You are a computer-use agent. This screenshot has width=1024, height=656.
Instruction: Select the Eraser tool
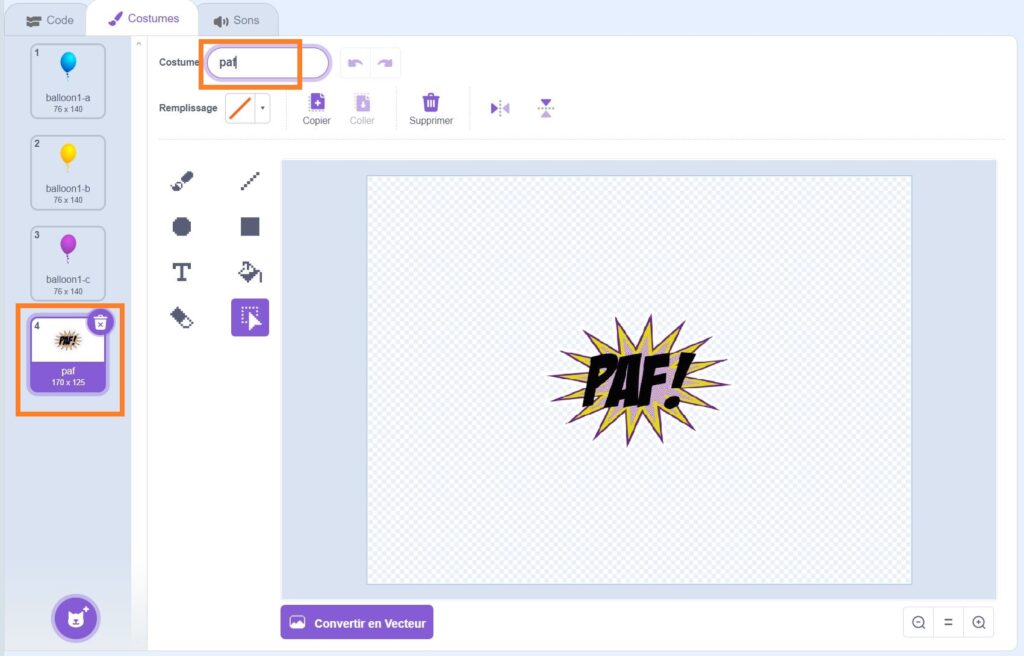[182, 318]
